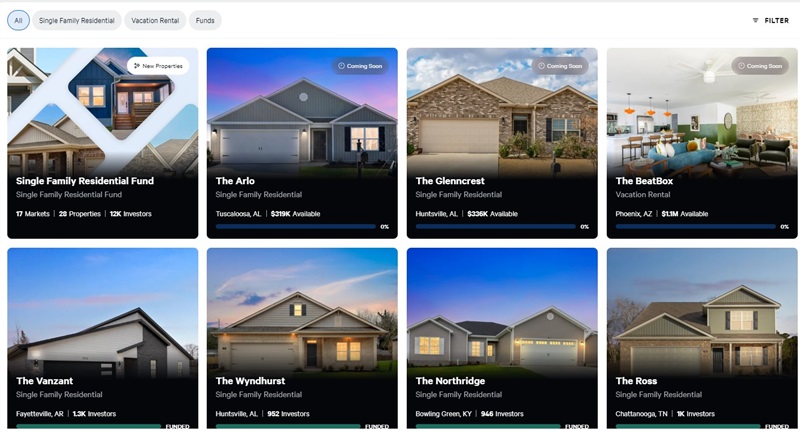The height and width of the screenshot is (432, 800).
Task: Click the New Properties badge
Action: (x=158, y=66)
